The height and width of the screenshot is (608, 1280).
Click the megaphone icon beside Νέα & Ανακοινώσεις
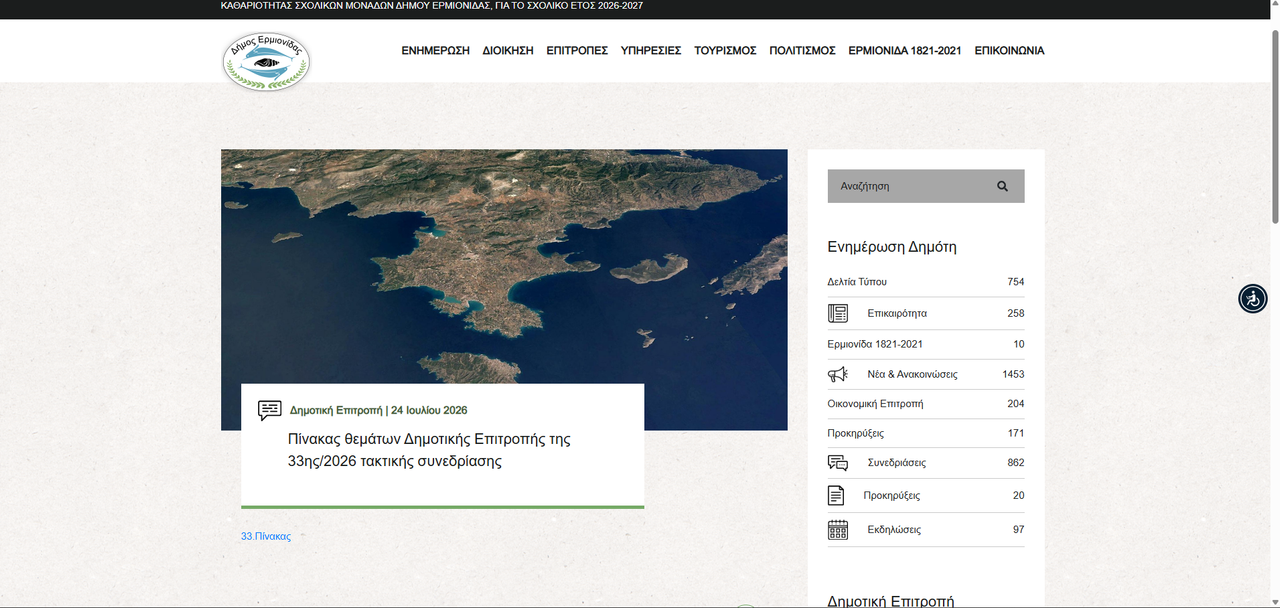click(x=838, y=374)
